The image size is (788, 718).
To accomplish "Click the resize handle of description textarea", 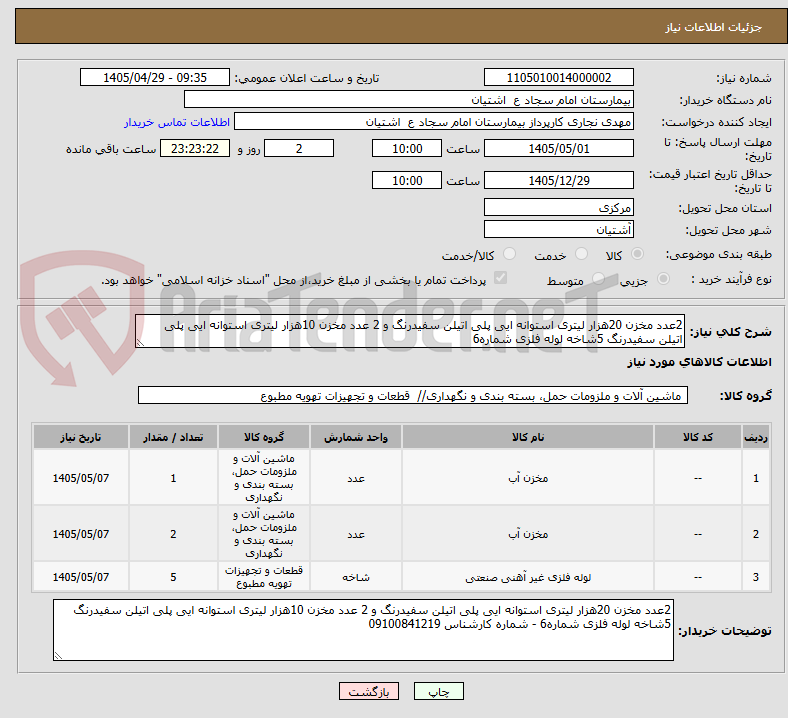I will coord(140,343).
